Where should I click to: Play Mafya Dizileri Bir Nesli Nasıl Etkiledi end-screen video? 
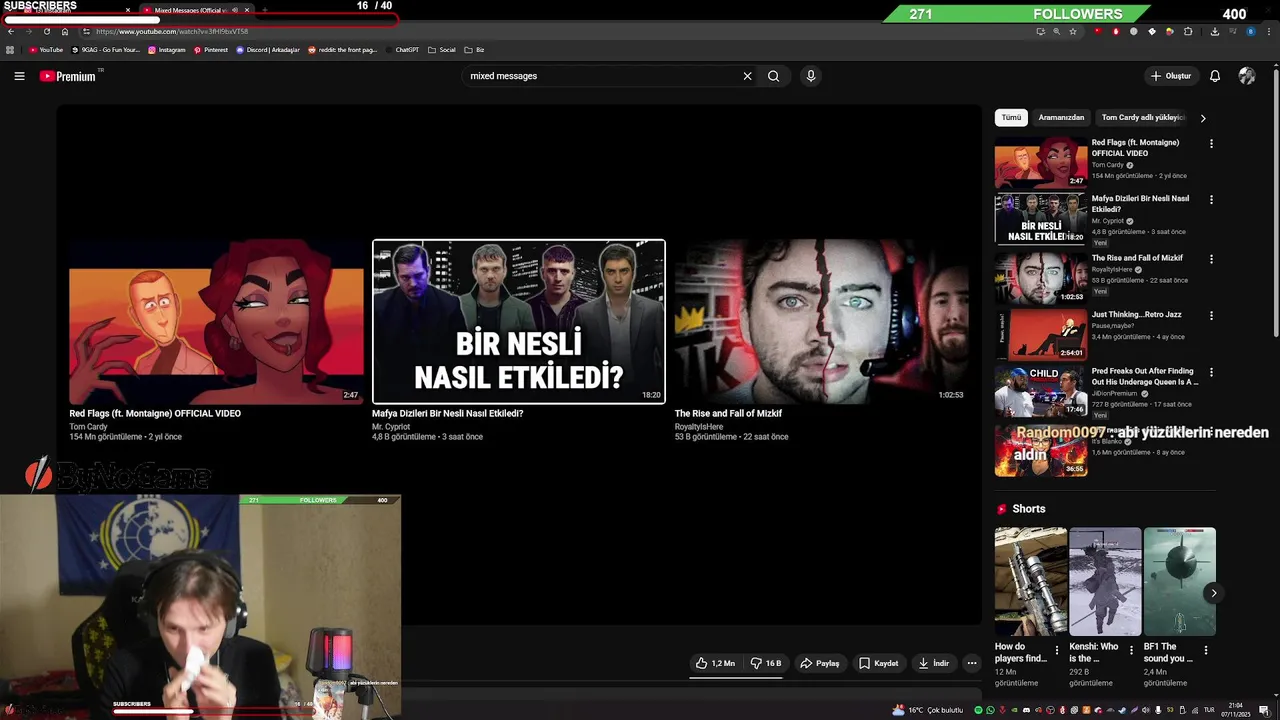(x=518, y=322)
